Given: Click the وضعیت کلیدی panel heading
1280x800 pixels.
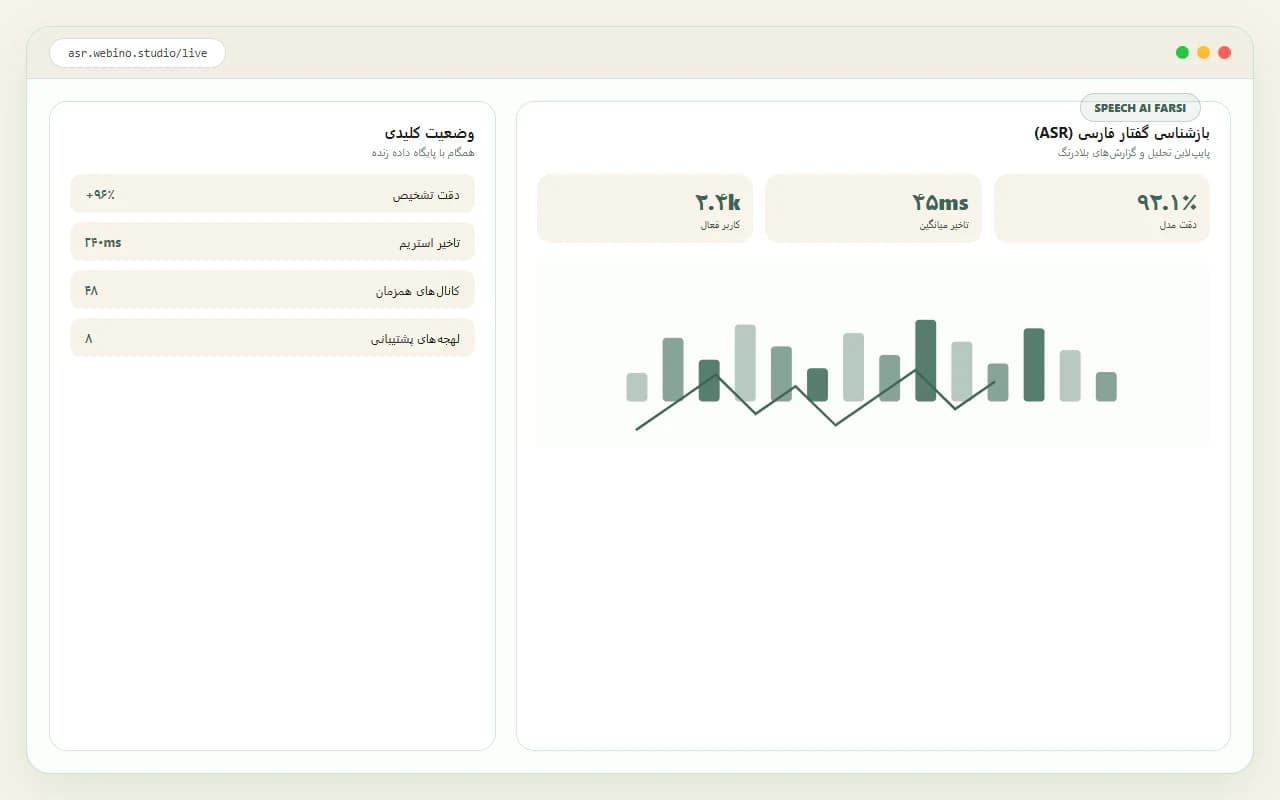Looking at the screenshot, I should [x=430, y=133].
